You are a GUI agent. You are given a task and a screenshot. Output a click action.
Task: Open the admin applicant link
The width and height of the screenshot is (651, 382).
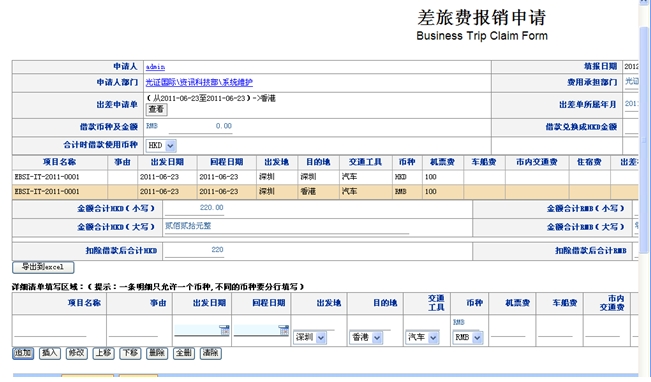(x=155, y=67)
